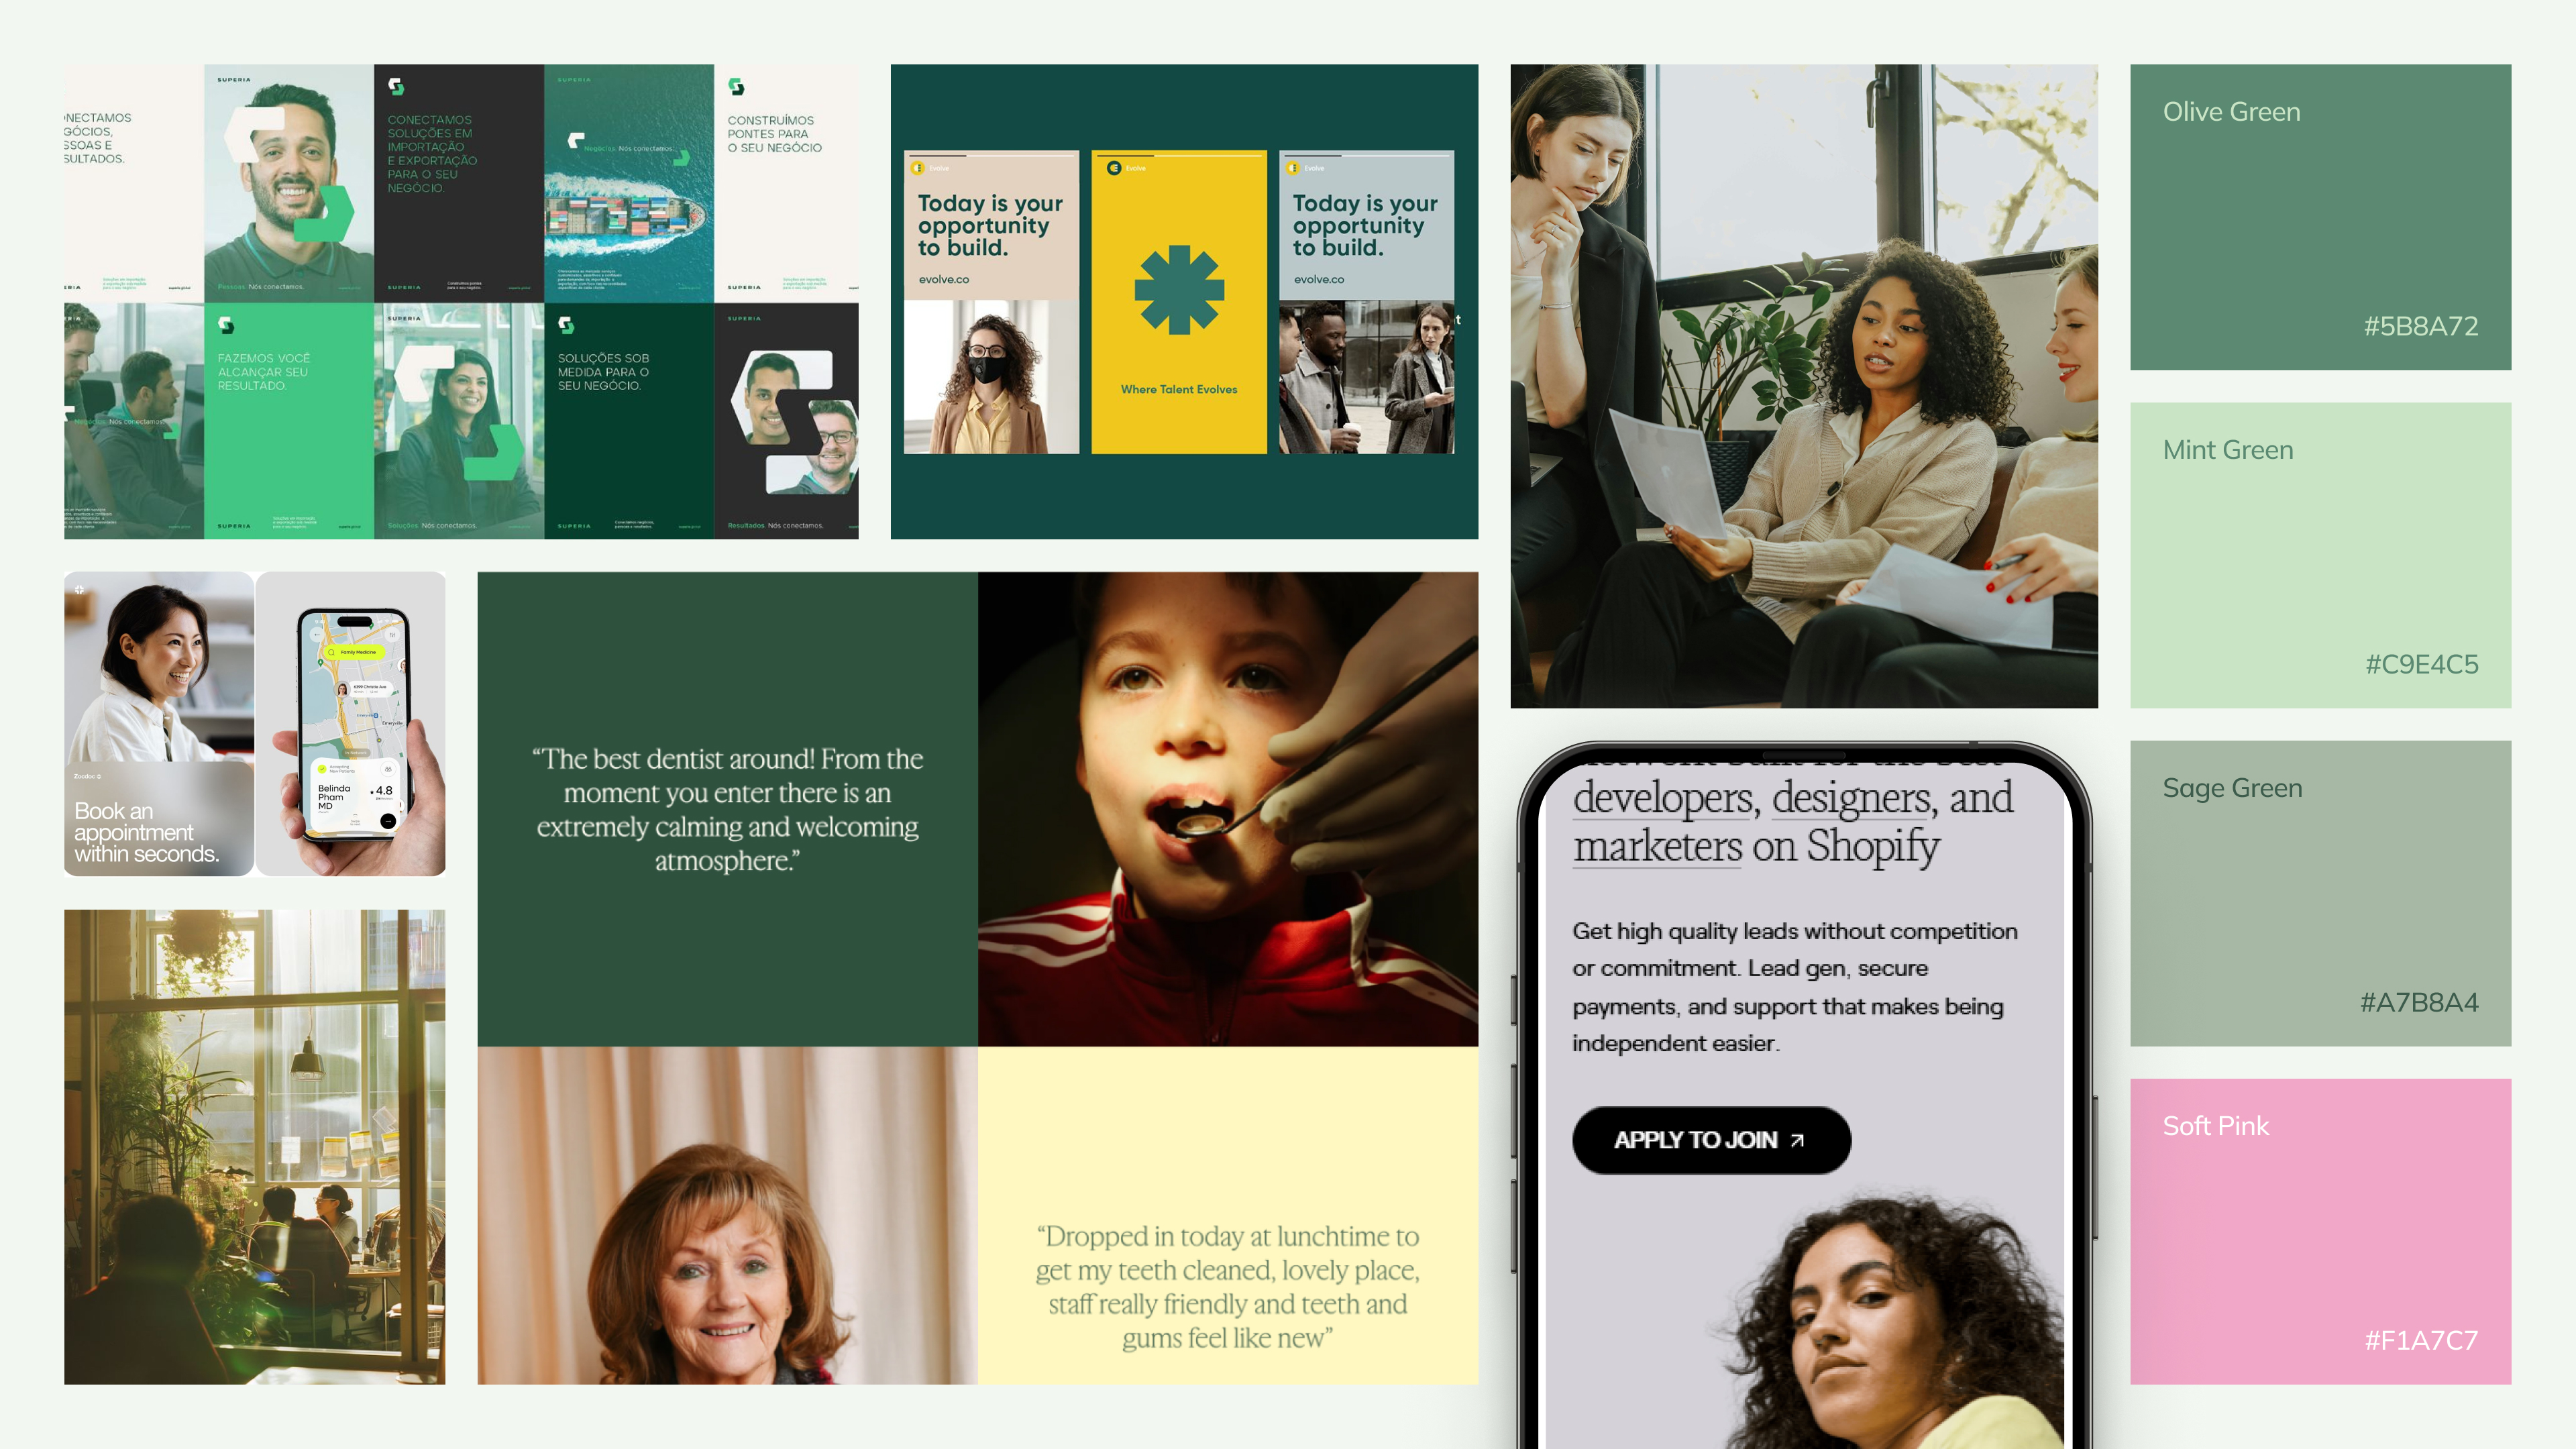Screen dimensions: 2576x1449
Task: Click the Superia logo on the green FAZEMOS poster
Action: click(226, 325)
